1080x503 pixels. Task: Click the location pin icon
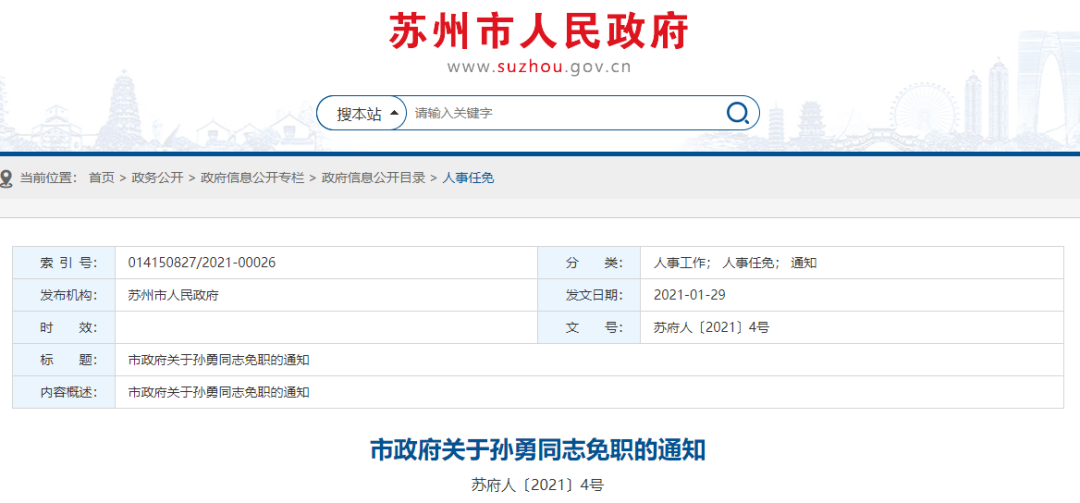click(6, 178)
